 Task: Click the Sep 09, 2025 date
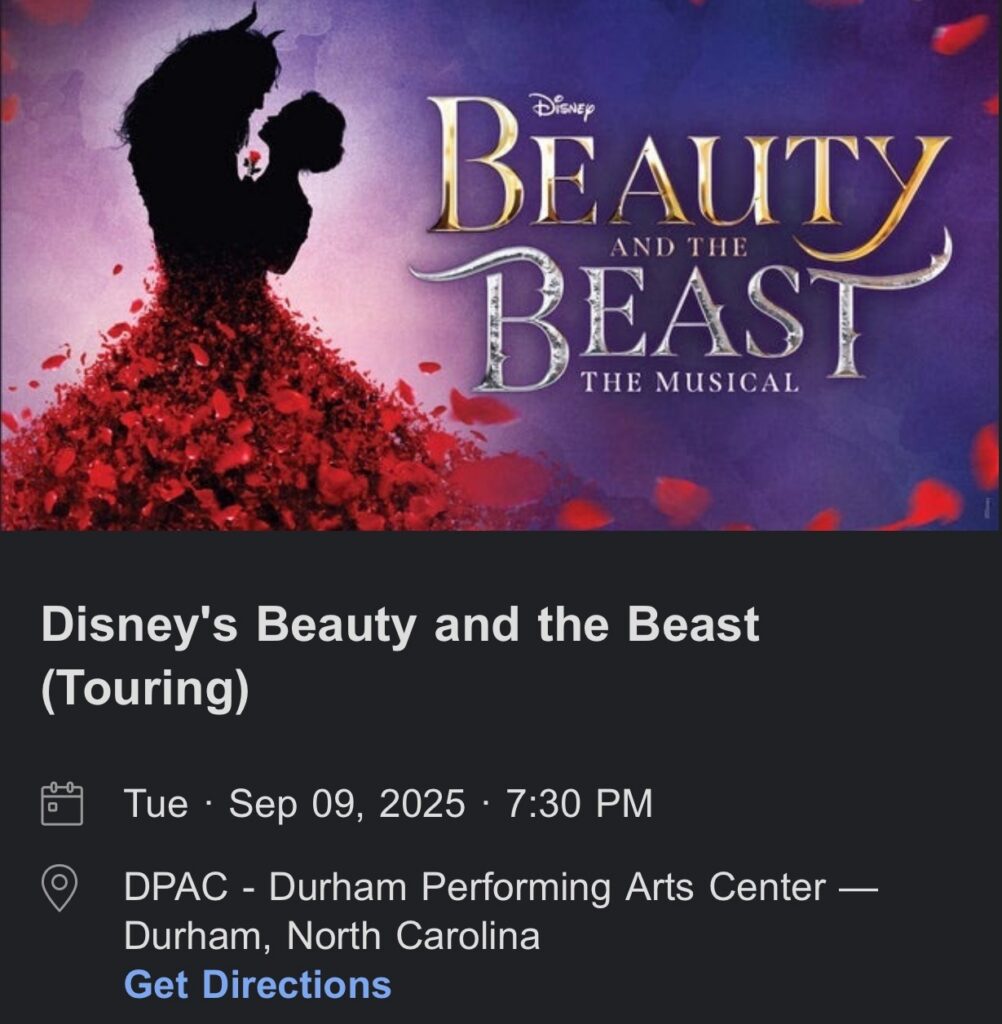tap(347, 803)
